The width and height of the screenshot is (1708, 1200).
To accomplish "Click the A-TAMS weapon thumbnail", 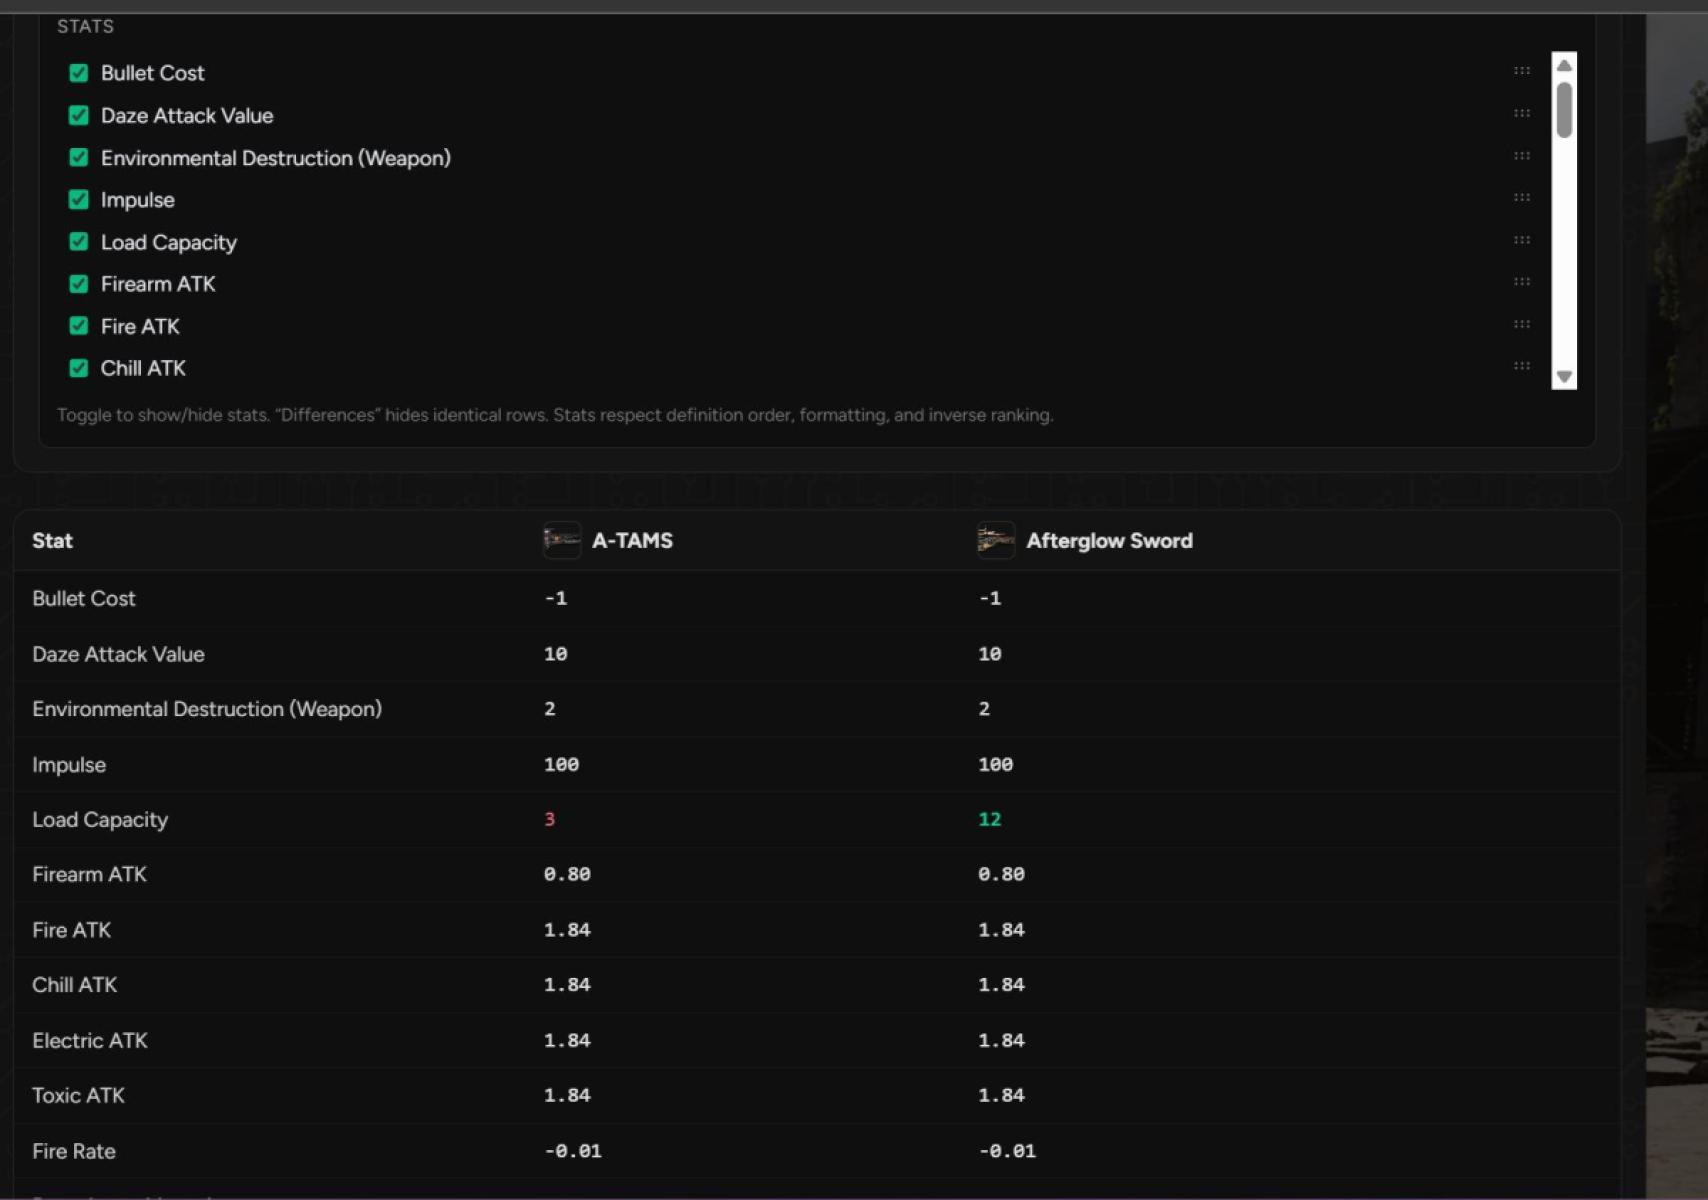I will [x=561, y=540].
